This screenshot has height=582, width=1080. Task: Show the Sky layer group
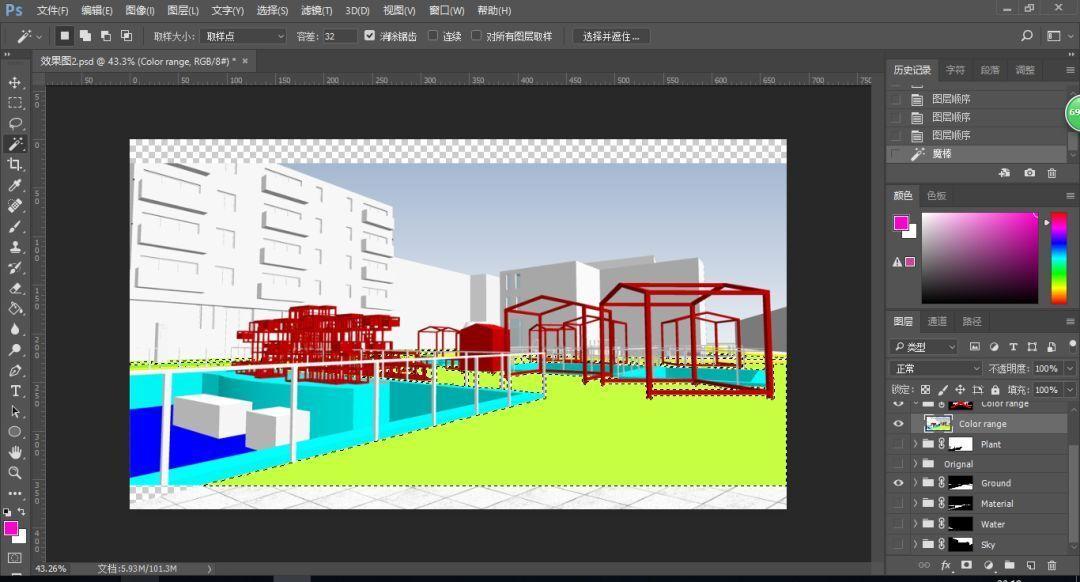click(x=898, y=544)
